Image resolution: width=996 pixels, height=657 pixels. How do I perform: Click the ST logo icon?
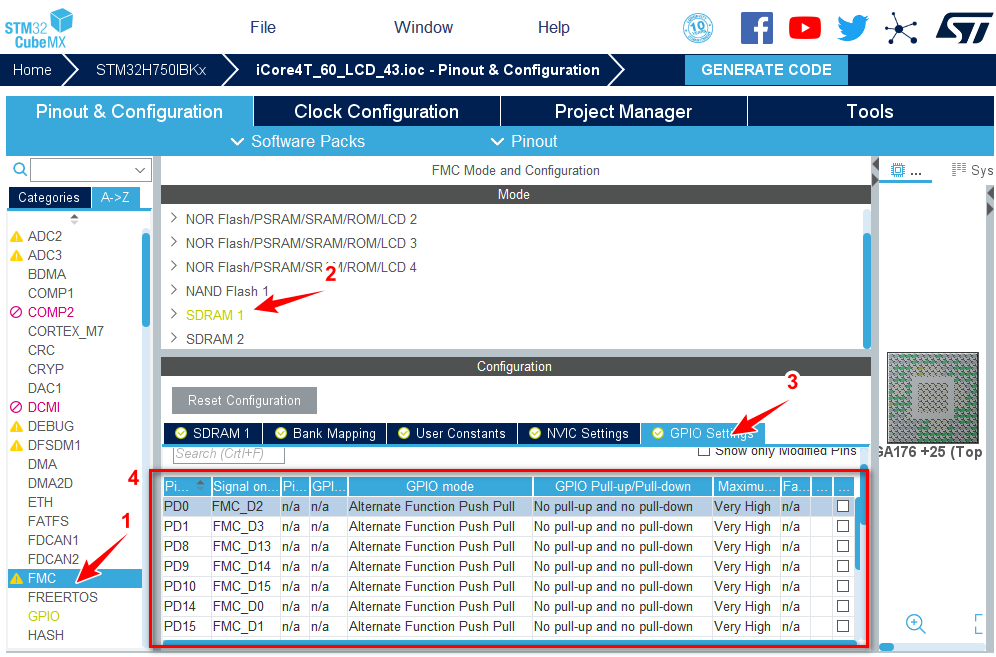click(x=964, y=28)
